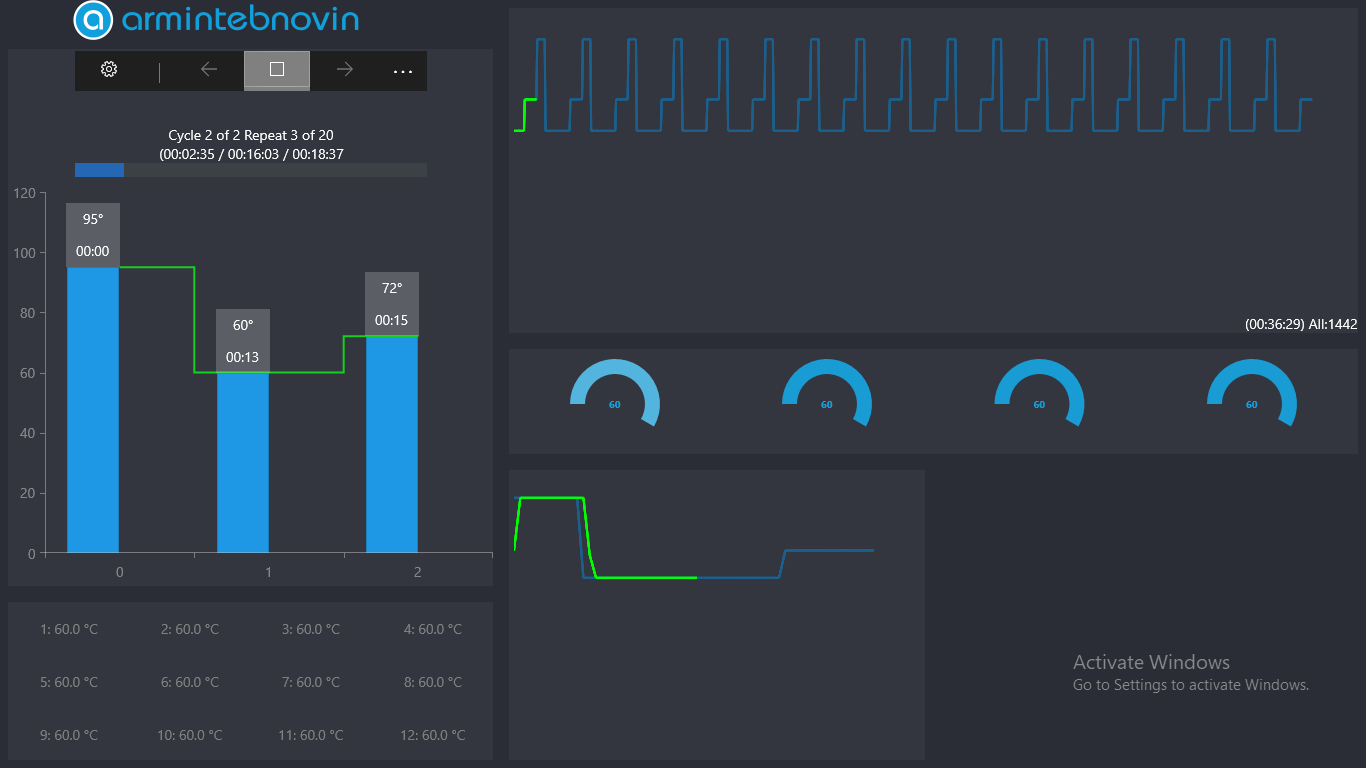Open the settings gear icon
This screenshot has width=1366, height=768.
[x=109, y=70]
